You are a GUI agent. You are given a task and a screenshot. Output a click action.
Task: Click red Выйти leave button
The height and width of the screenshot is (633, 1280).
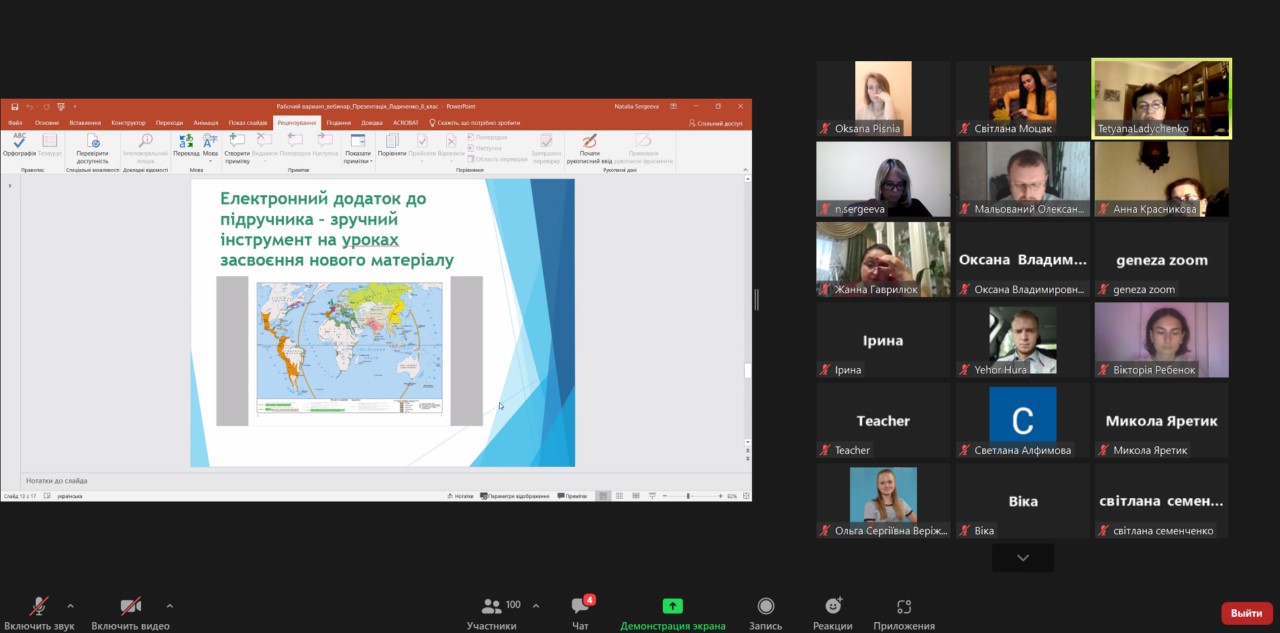pos(1247,613)
